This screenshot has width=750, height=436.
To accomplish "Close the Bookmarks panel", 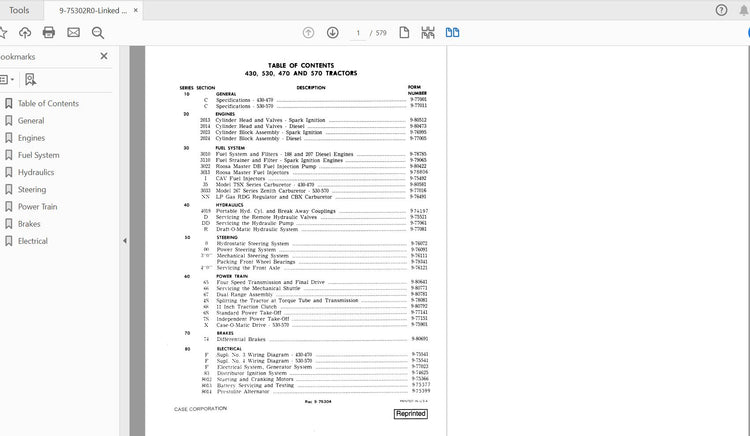I will coord(104,56).
